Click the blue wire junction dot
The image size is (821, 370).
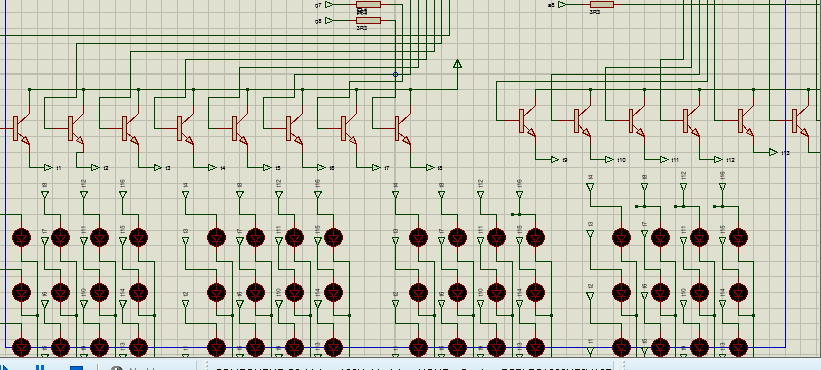click(x=395, y=74)
